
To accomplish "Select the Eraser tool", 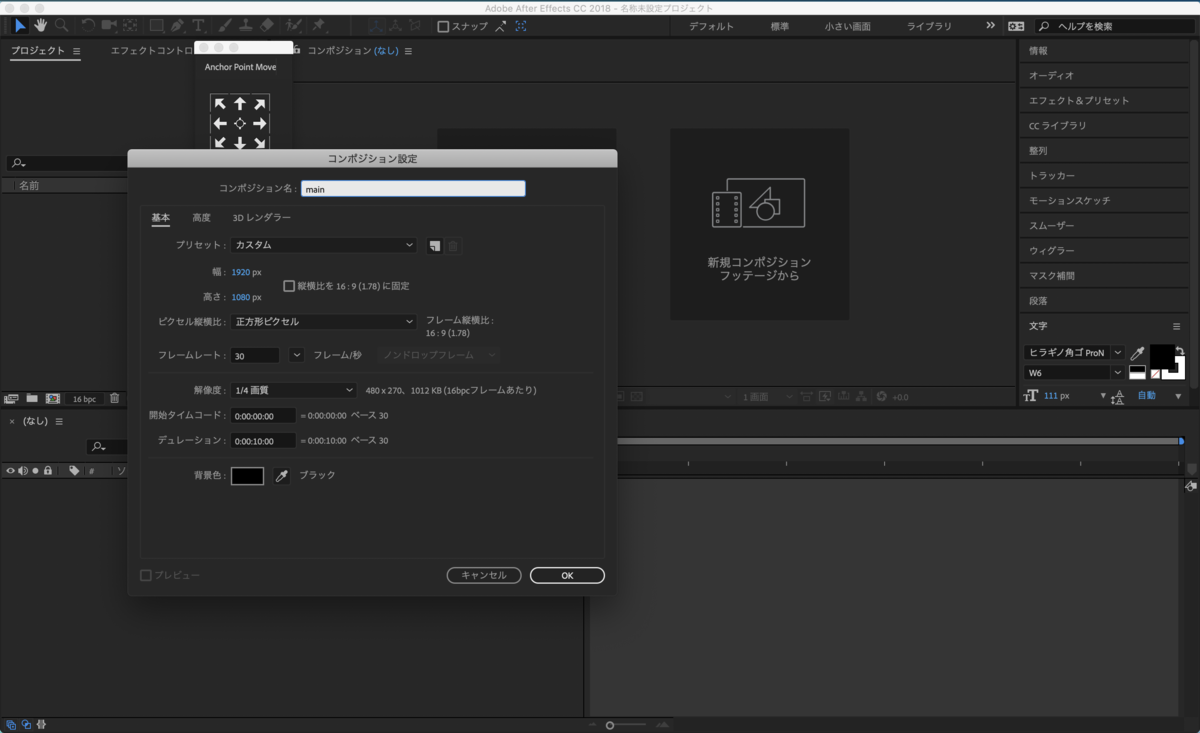I will [x=267, y=25].
